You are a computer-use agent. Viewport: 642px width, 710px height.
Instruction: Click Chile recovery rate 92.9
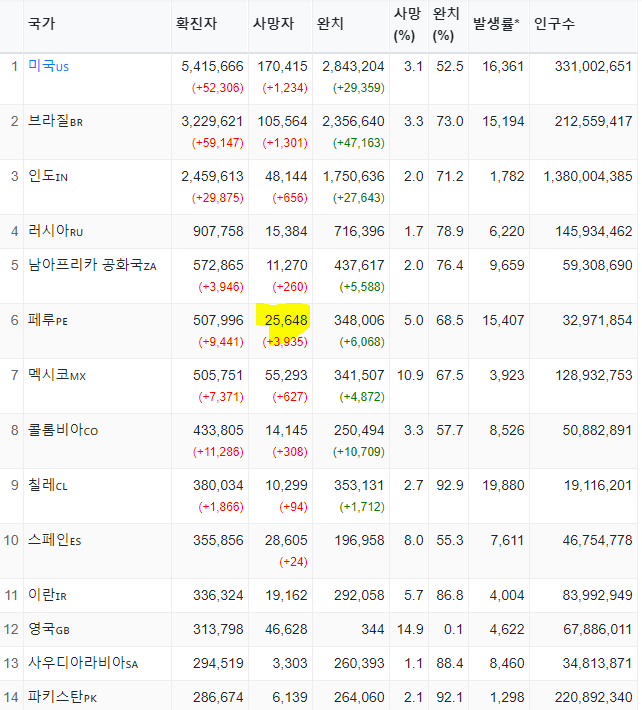[x=450, y=485]
